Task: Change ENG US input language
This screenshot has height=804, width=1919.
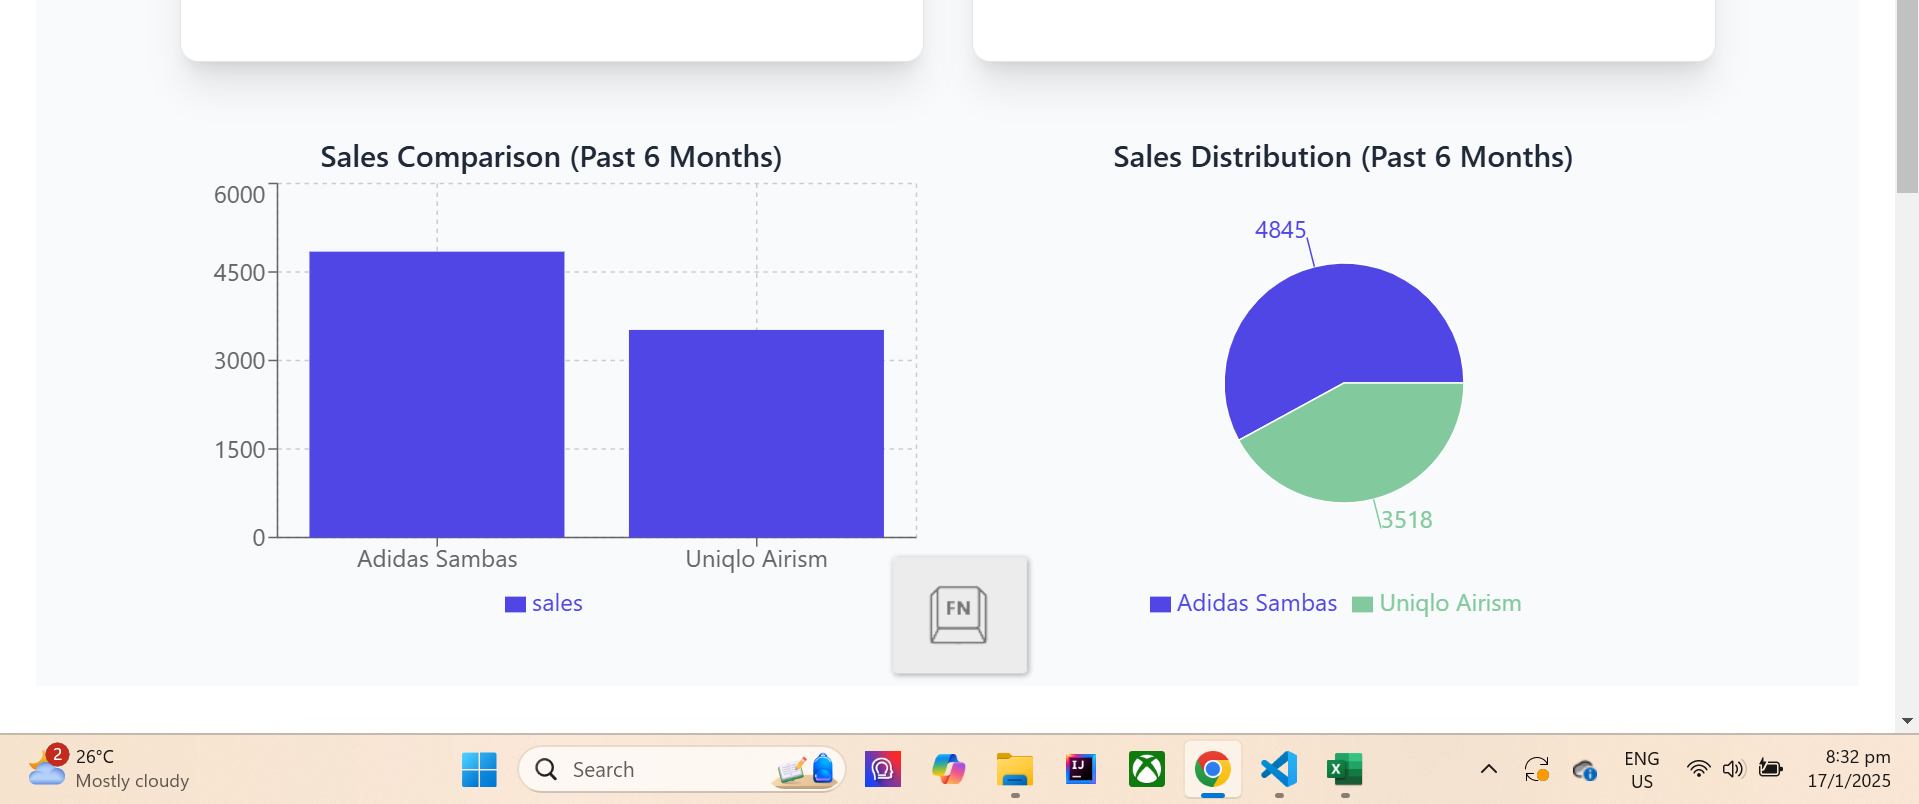Action: click(1642, 769)
